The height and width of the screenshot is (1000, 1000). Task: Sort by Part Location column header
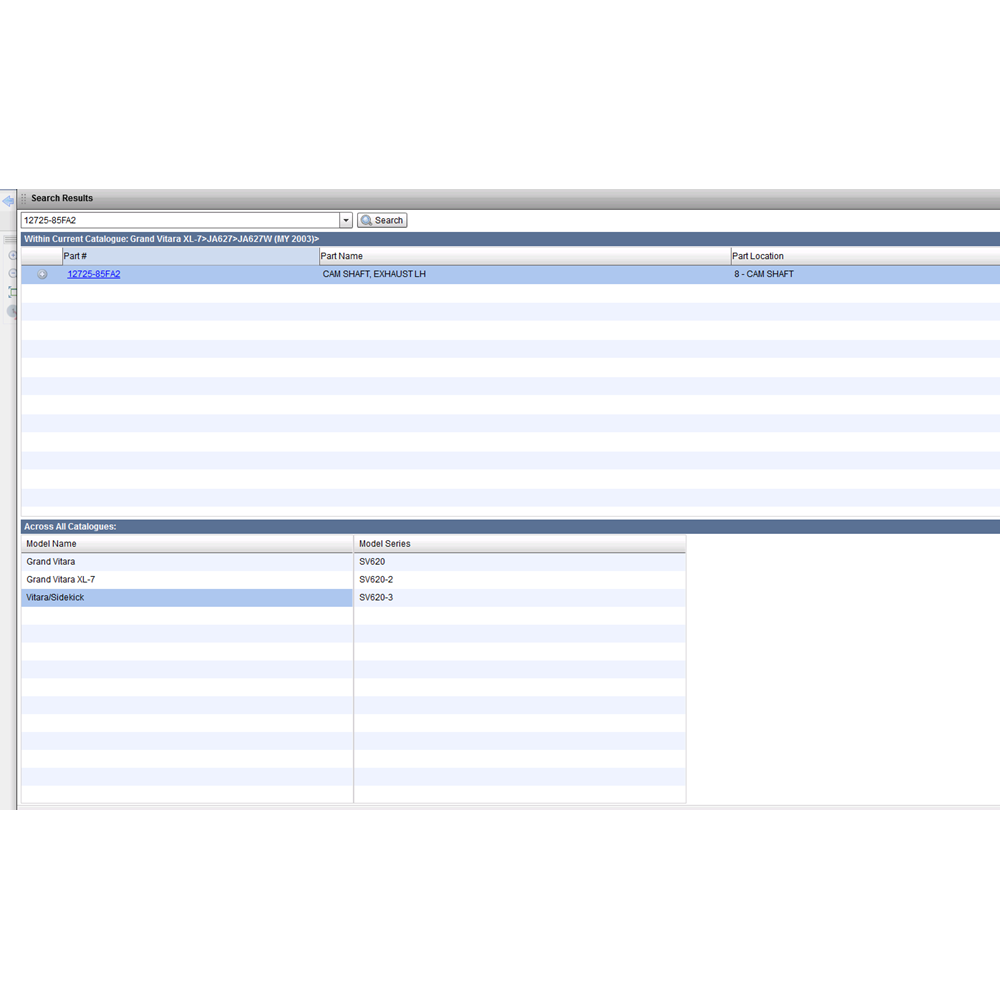tap(860, 256)
